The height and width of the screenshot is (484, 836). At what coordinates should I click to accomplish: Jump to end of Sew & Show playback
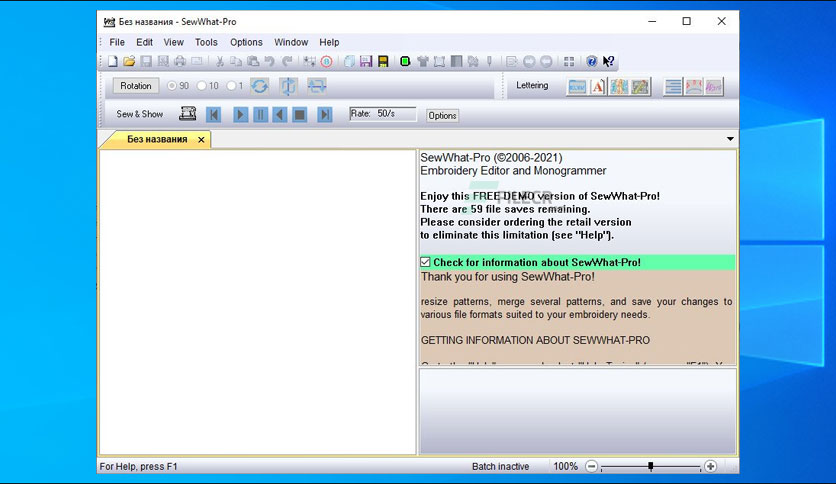pos(324,114)
